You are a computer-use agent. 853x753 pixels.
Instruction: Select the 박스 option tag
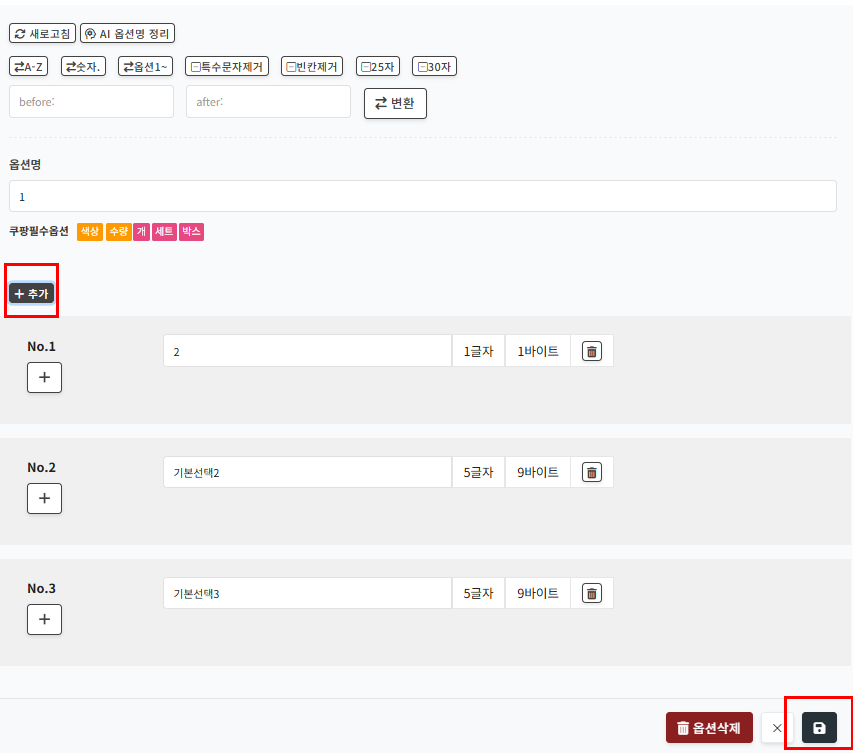[191, 232]
